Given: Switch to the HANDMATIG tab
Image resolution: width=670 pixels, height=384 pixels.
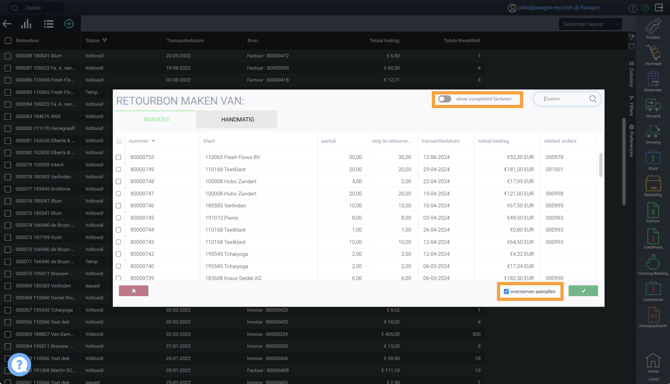Looking at the screenshot, I should [237, 120].
